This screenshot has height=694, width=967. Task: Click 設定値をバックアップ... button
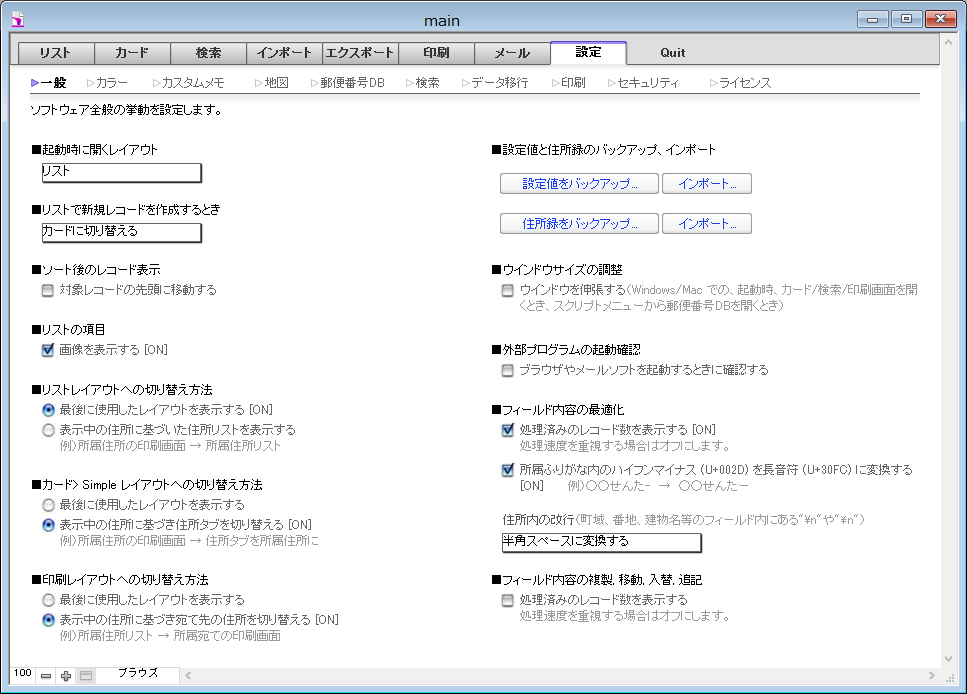(x=577, y=184)
